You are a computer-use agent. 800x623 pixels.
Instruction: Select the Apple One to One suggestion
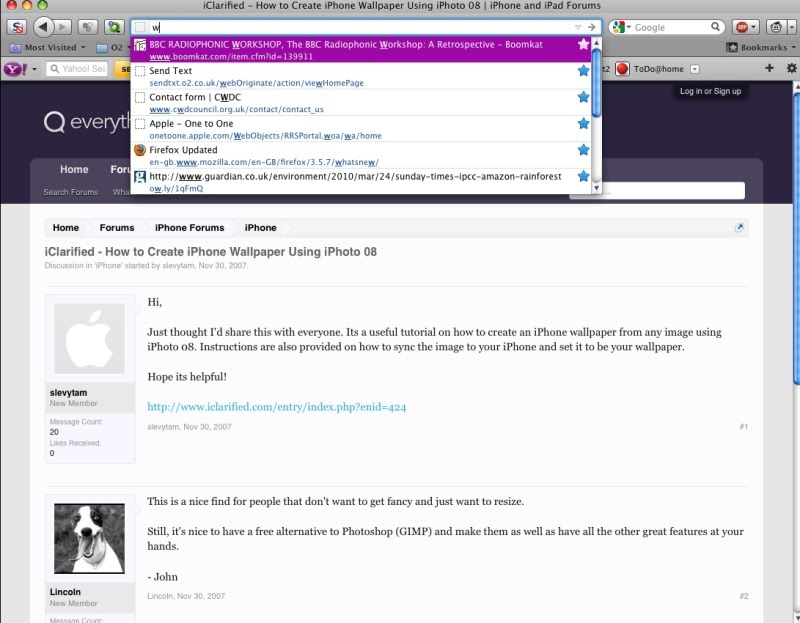tap(361, 129)
